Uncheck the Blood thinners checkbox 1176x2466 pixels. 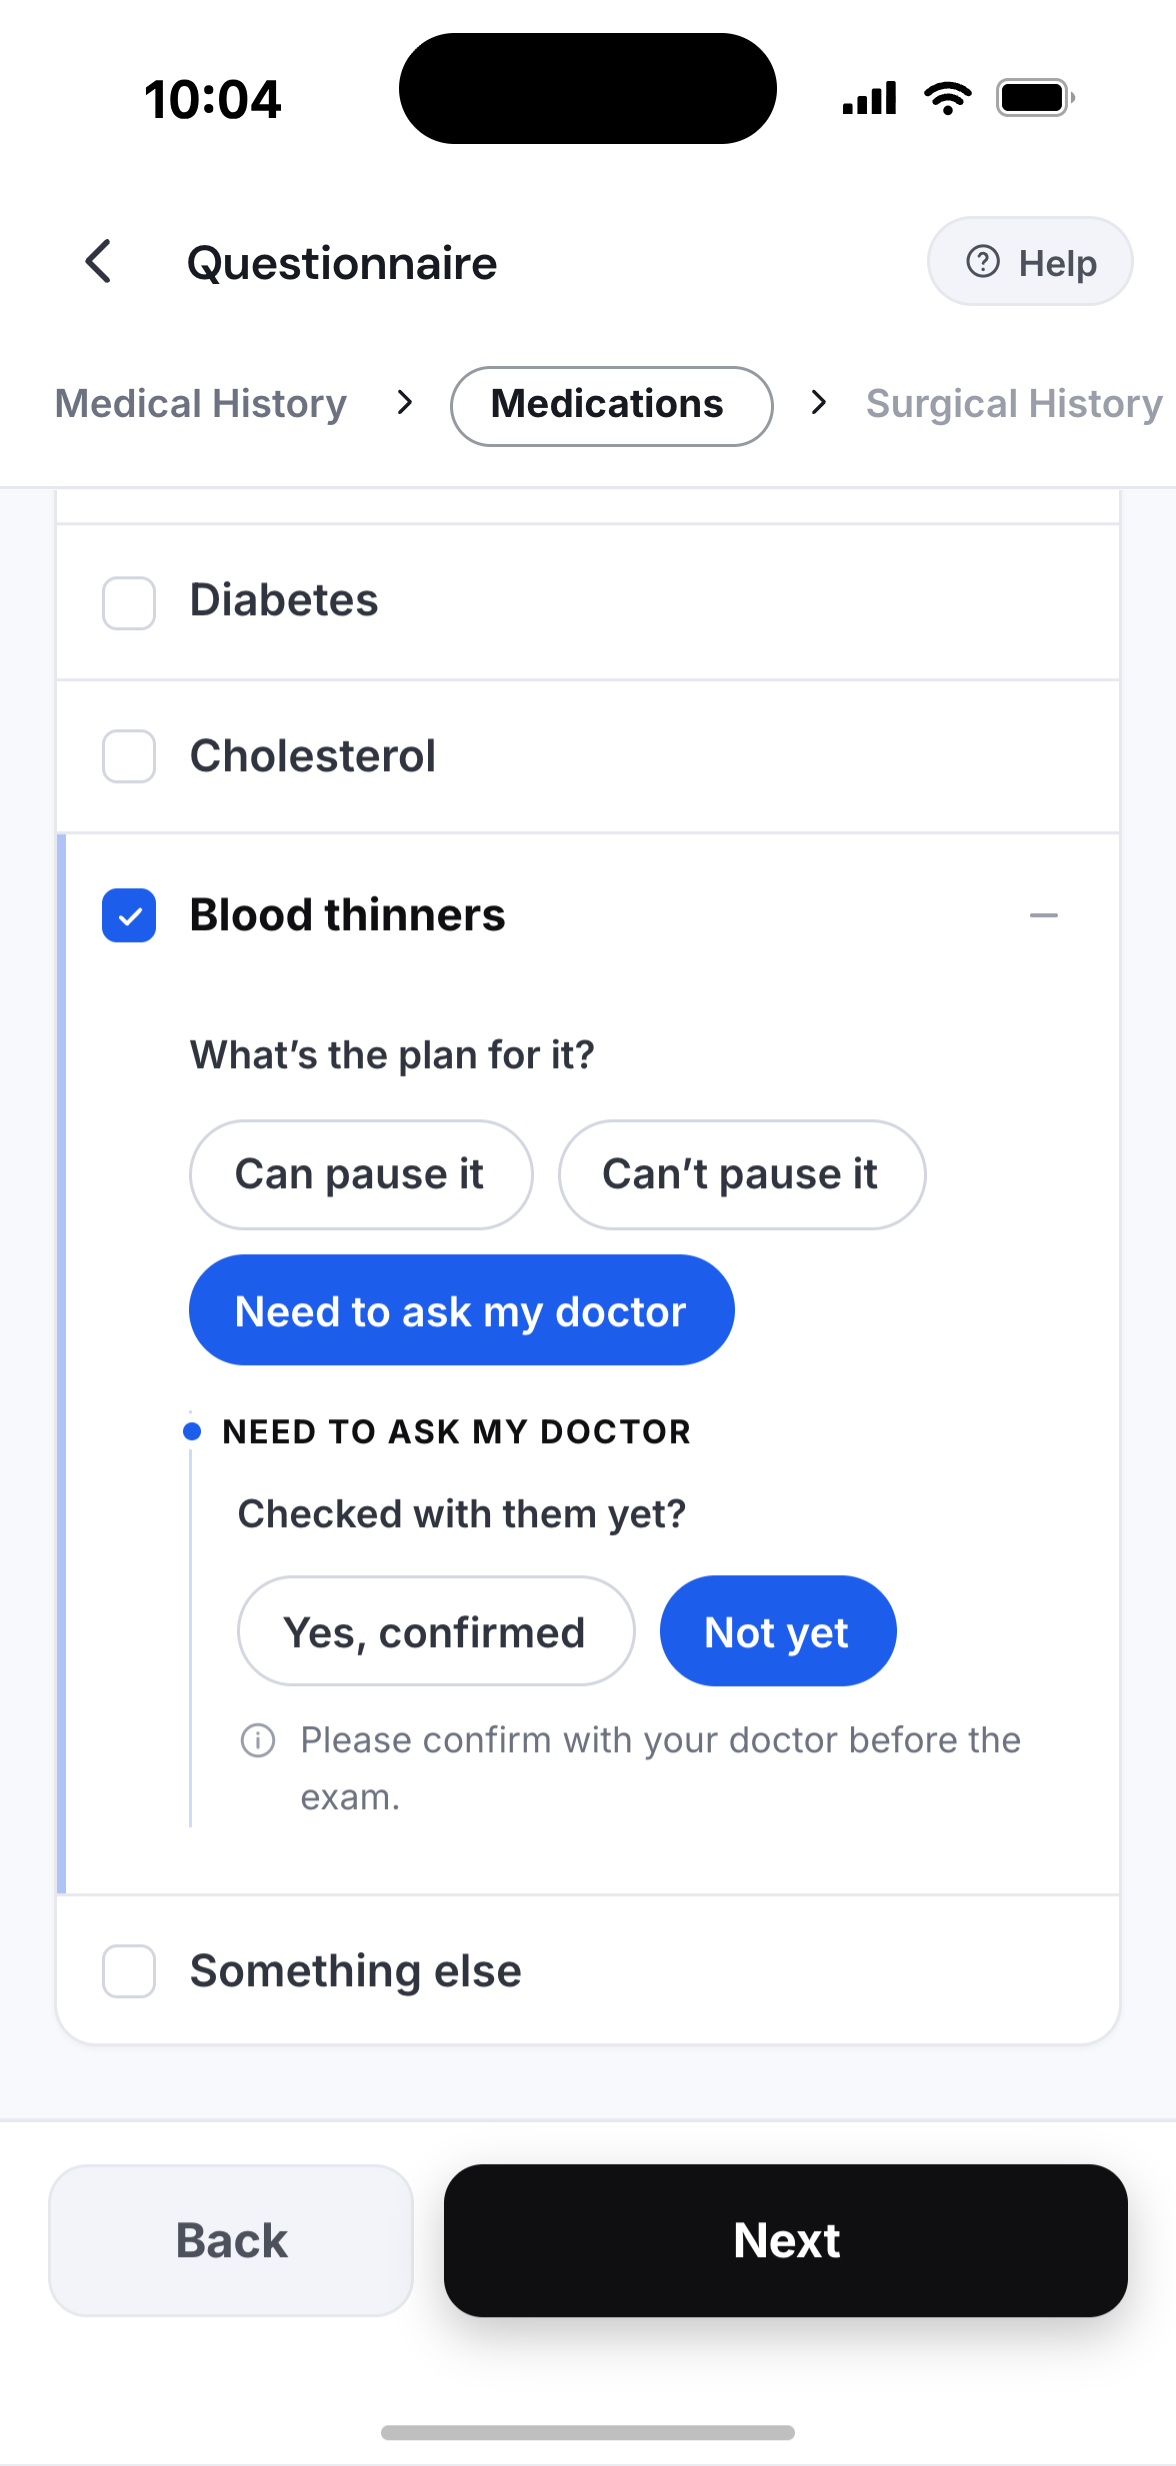click(129, 915)
